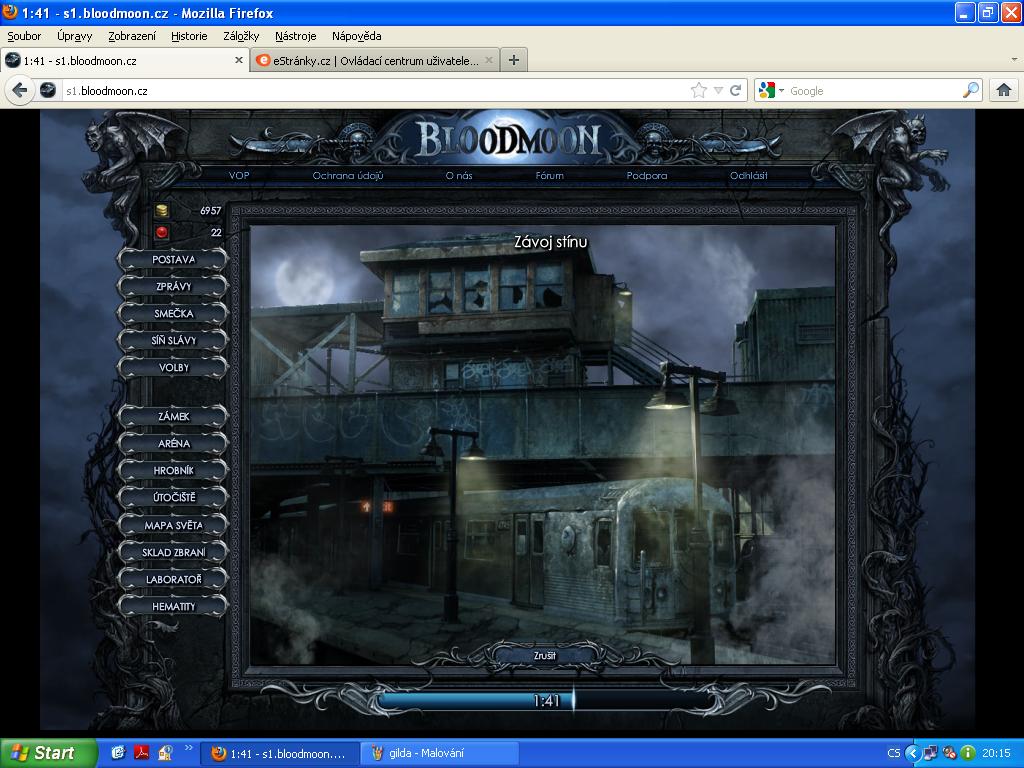Close the eStránky.cz tab
The width and height of the screenshot is (1024, 768).
pyautogui.click(x=488, y=60)
